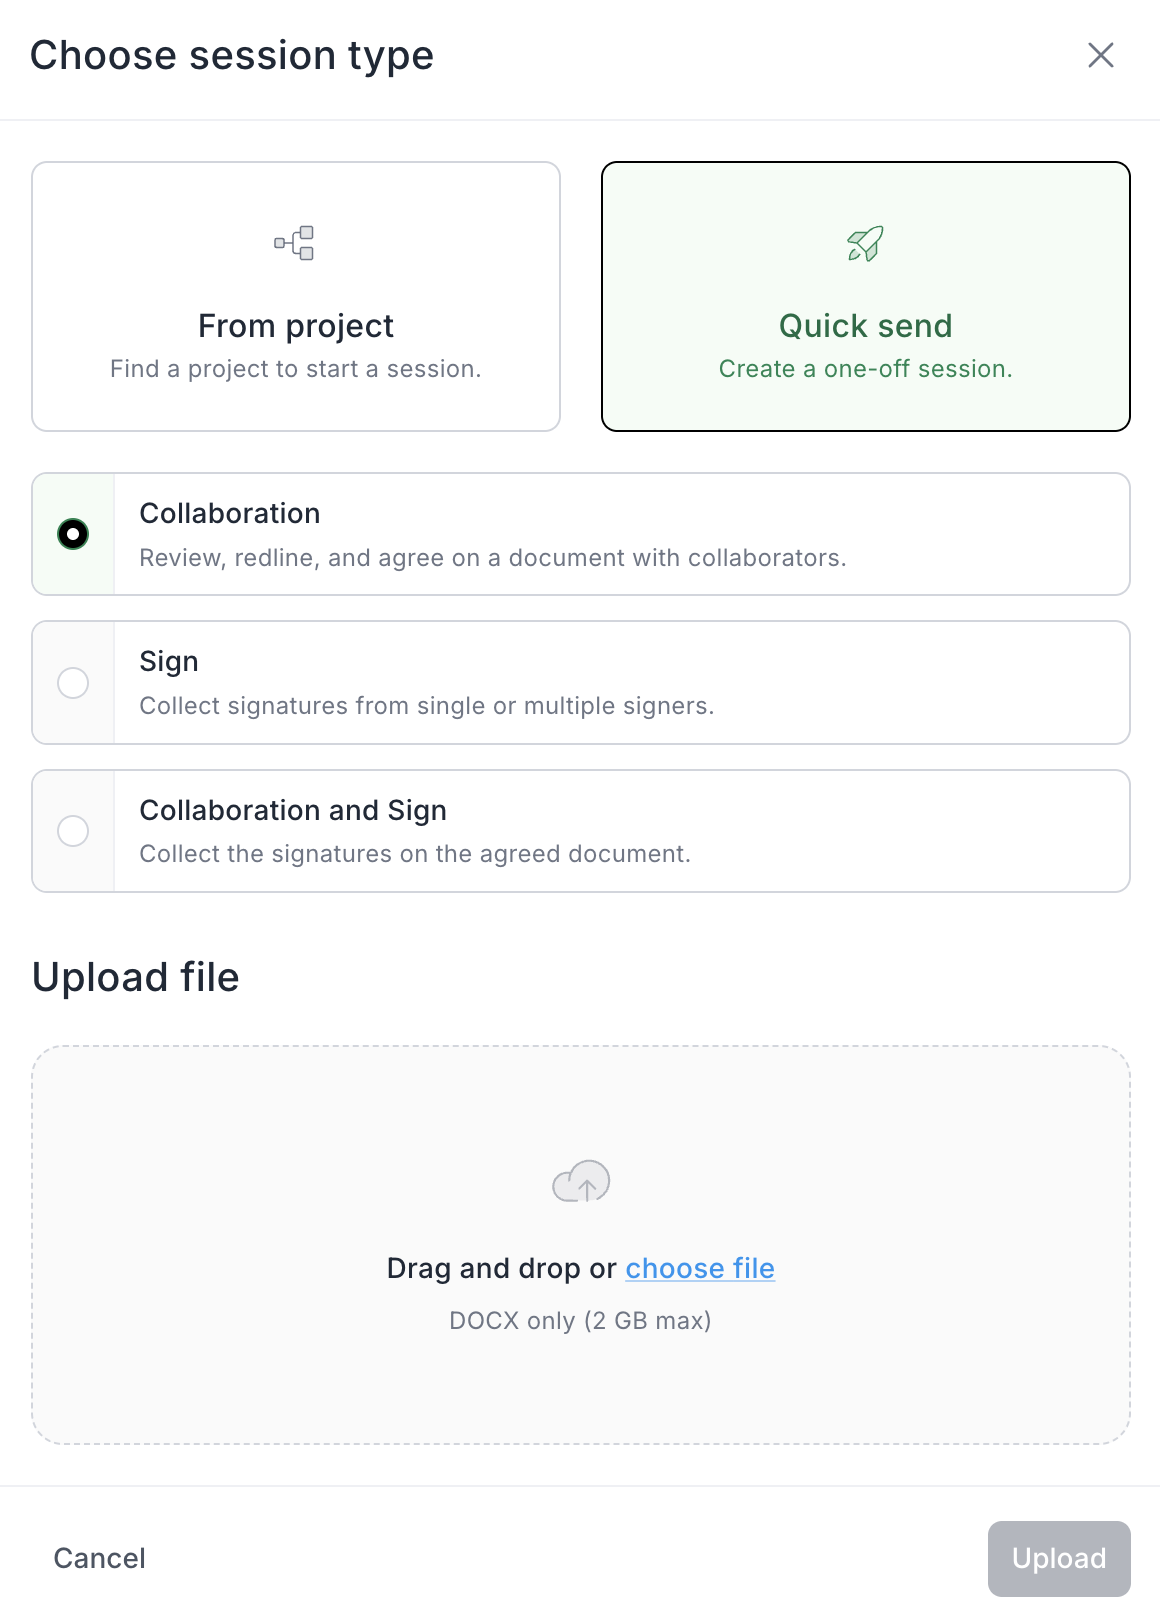The height and width of the screenshot is (1620, 1160).
Task: Click the Collaboration and Sign title
Action: click(293, 810)
